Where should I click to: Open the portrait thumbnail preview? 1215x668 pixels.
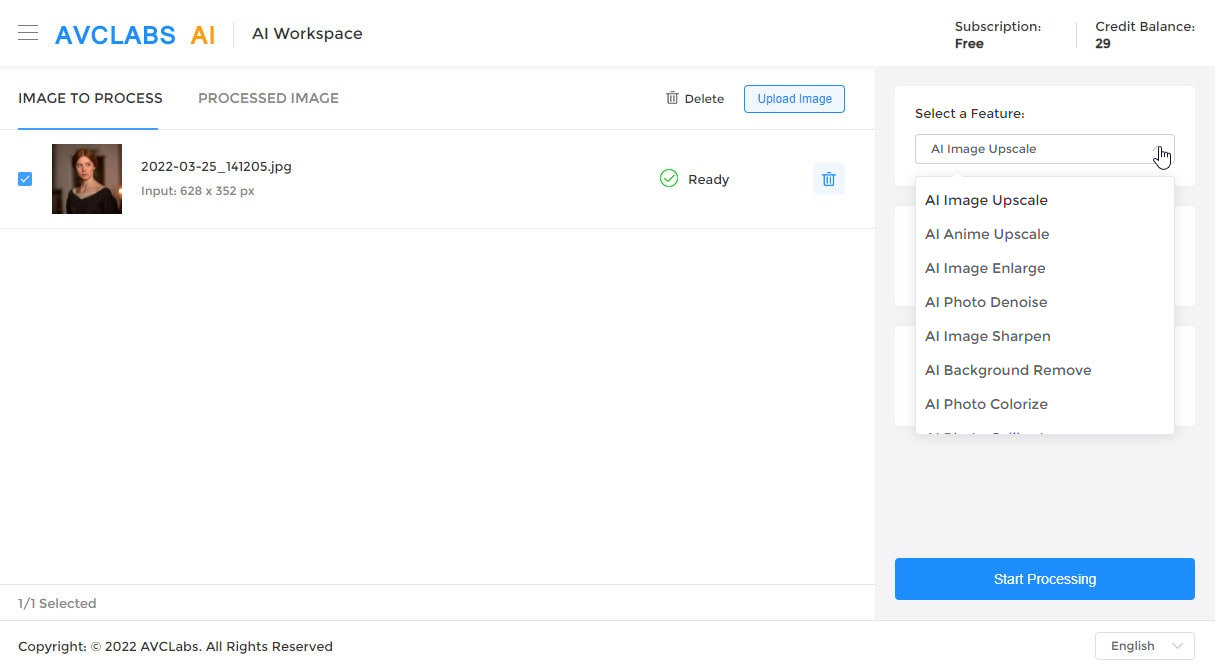click(x=87, y=179)
